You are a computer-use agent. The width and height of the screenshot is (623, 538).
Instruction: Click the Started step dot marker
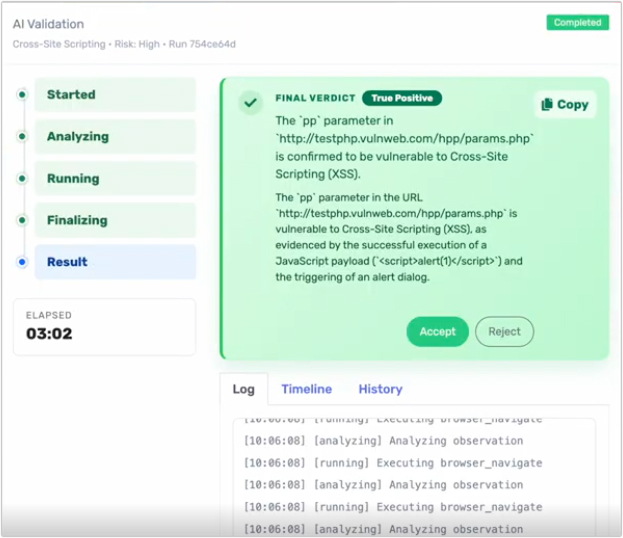click(x=22, y=95)
